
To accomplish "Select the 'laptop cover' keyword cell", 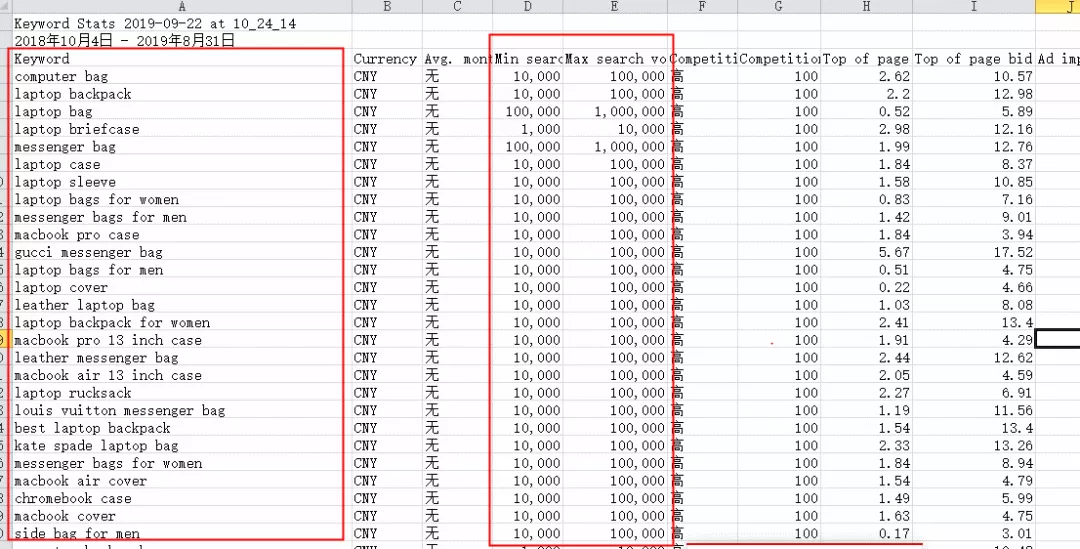I will 182,287.
